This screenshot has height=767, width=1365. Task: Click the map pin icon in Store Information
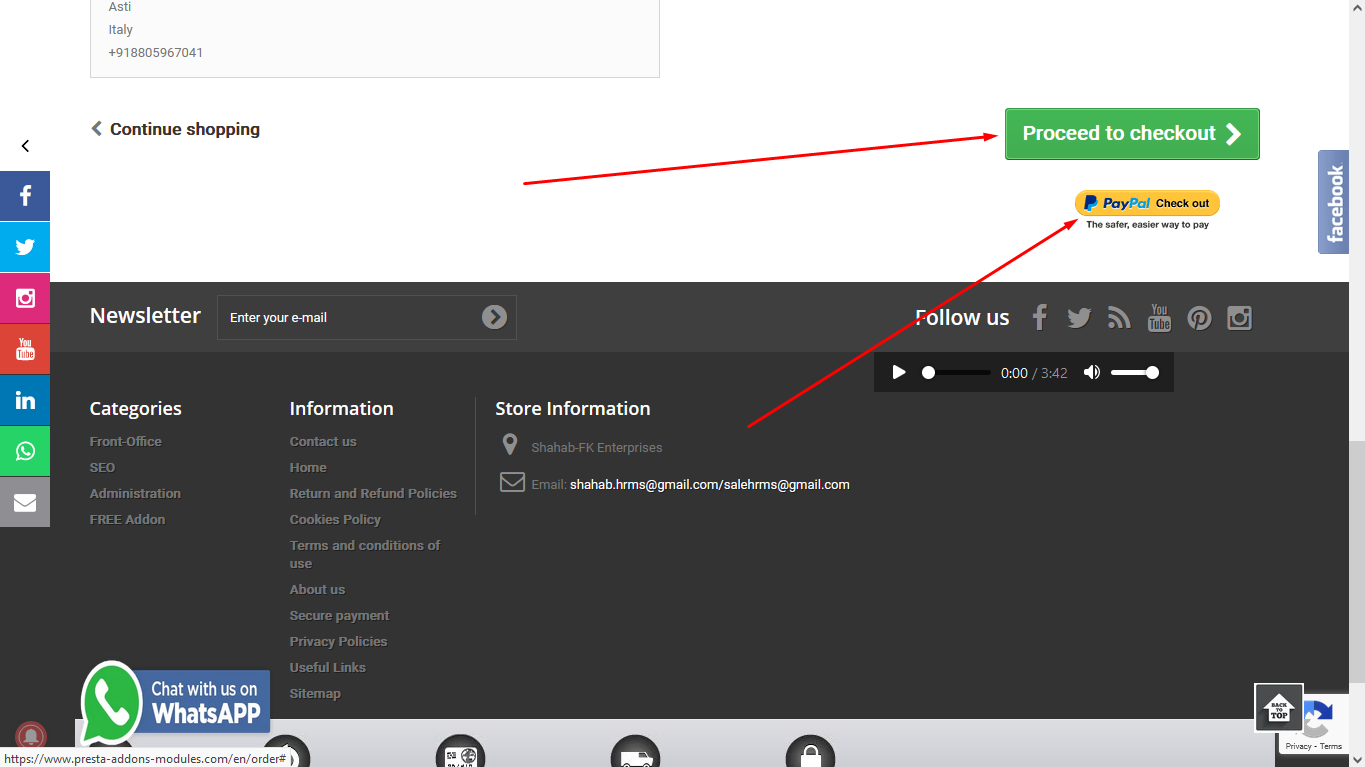click(510, 445)
